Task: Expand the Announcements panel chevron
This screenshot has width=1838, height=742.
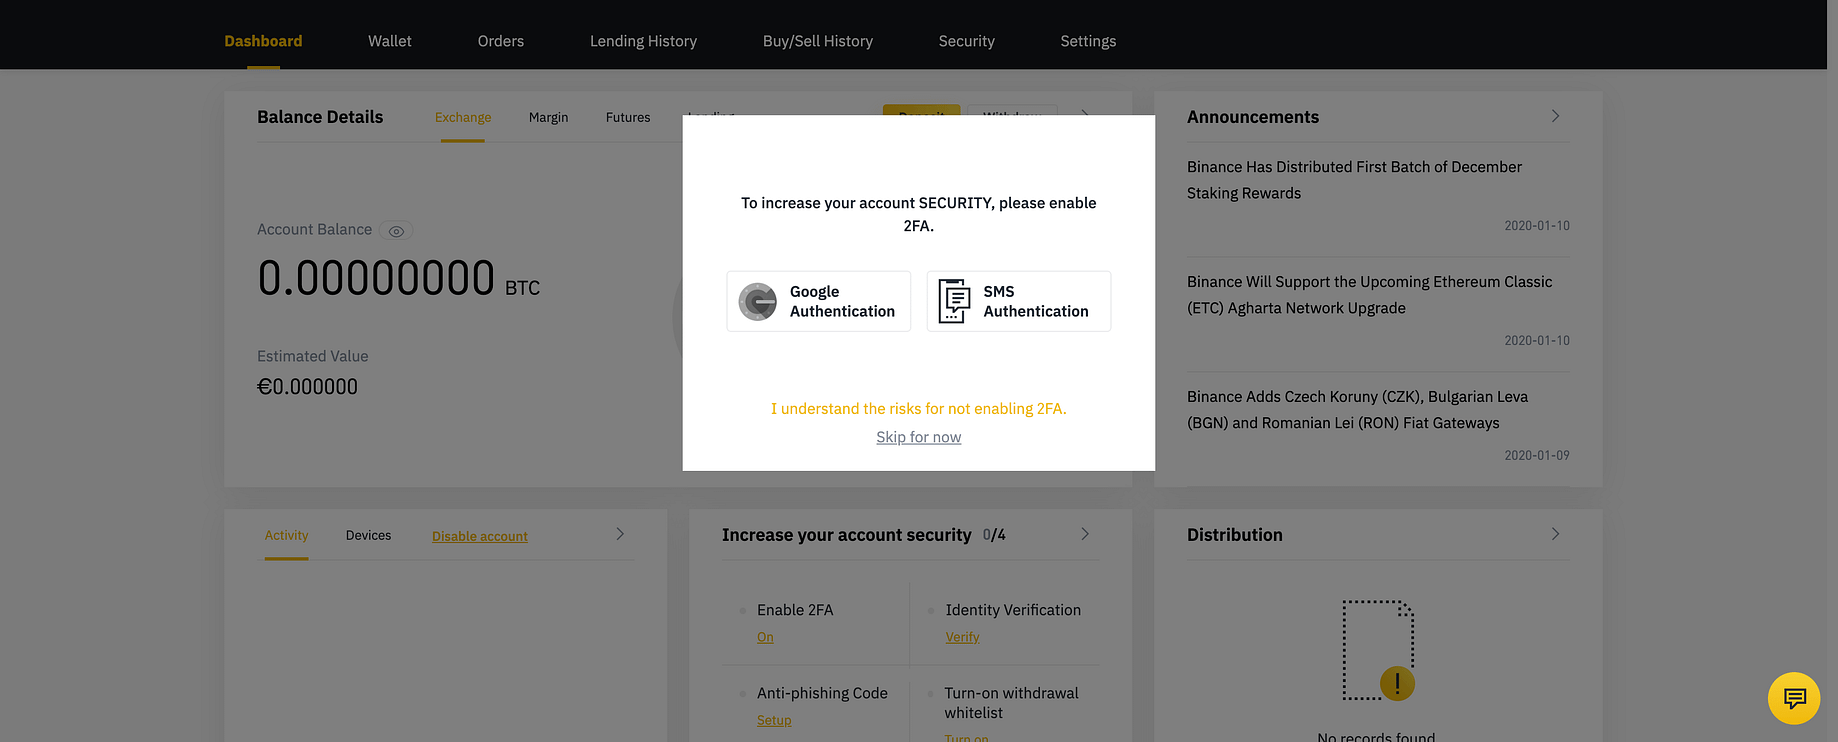Action: click(x=1555, y=116)
